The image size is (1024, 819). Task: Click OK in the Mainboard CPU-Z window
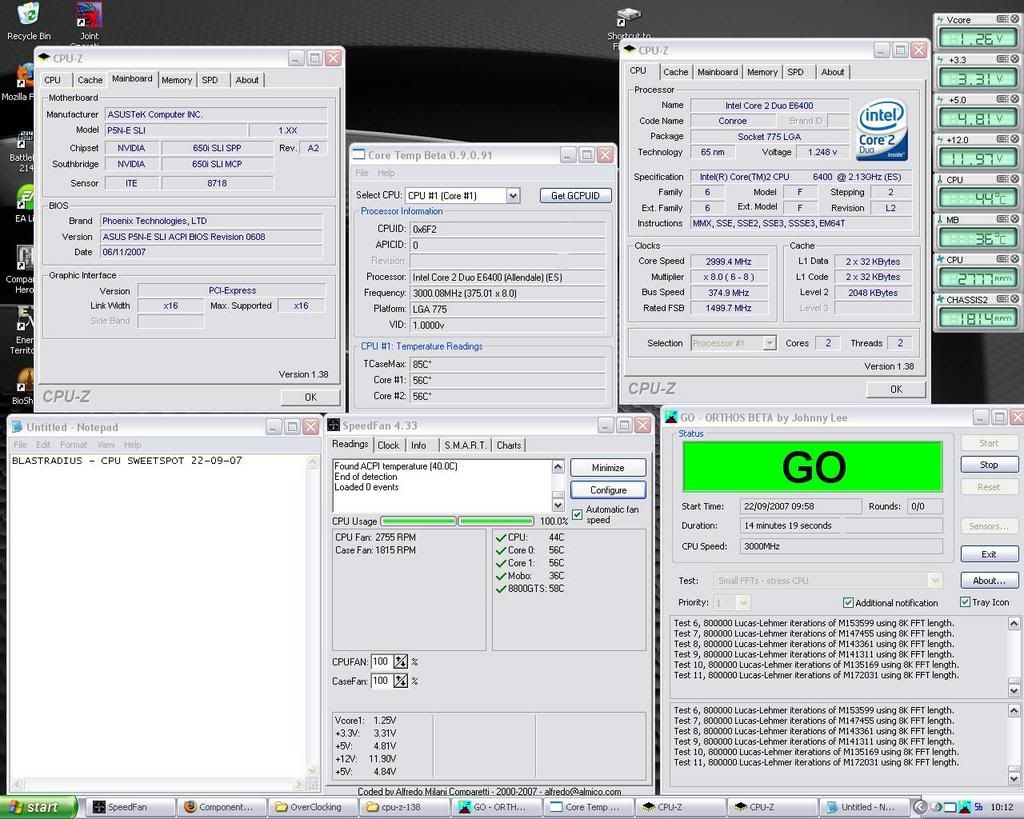pos(310,397)
